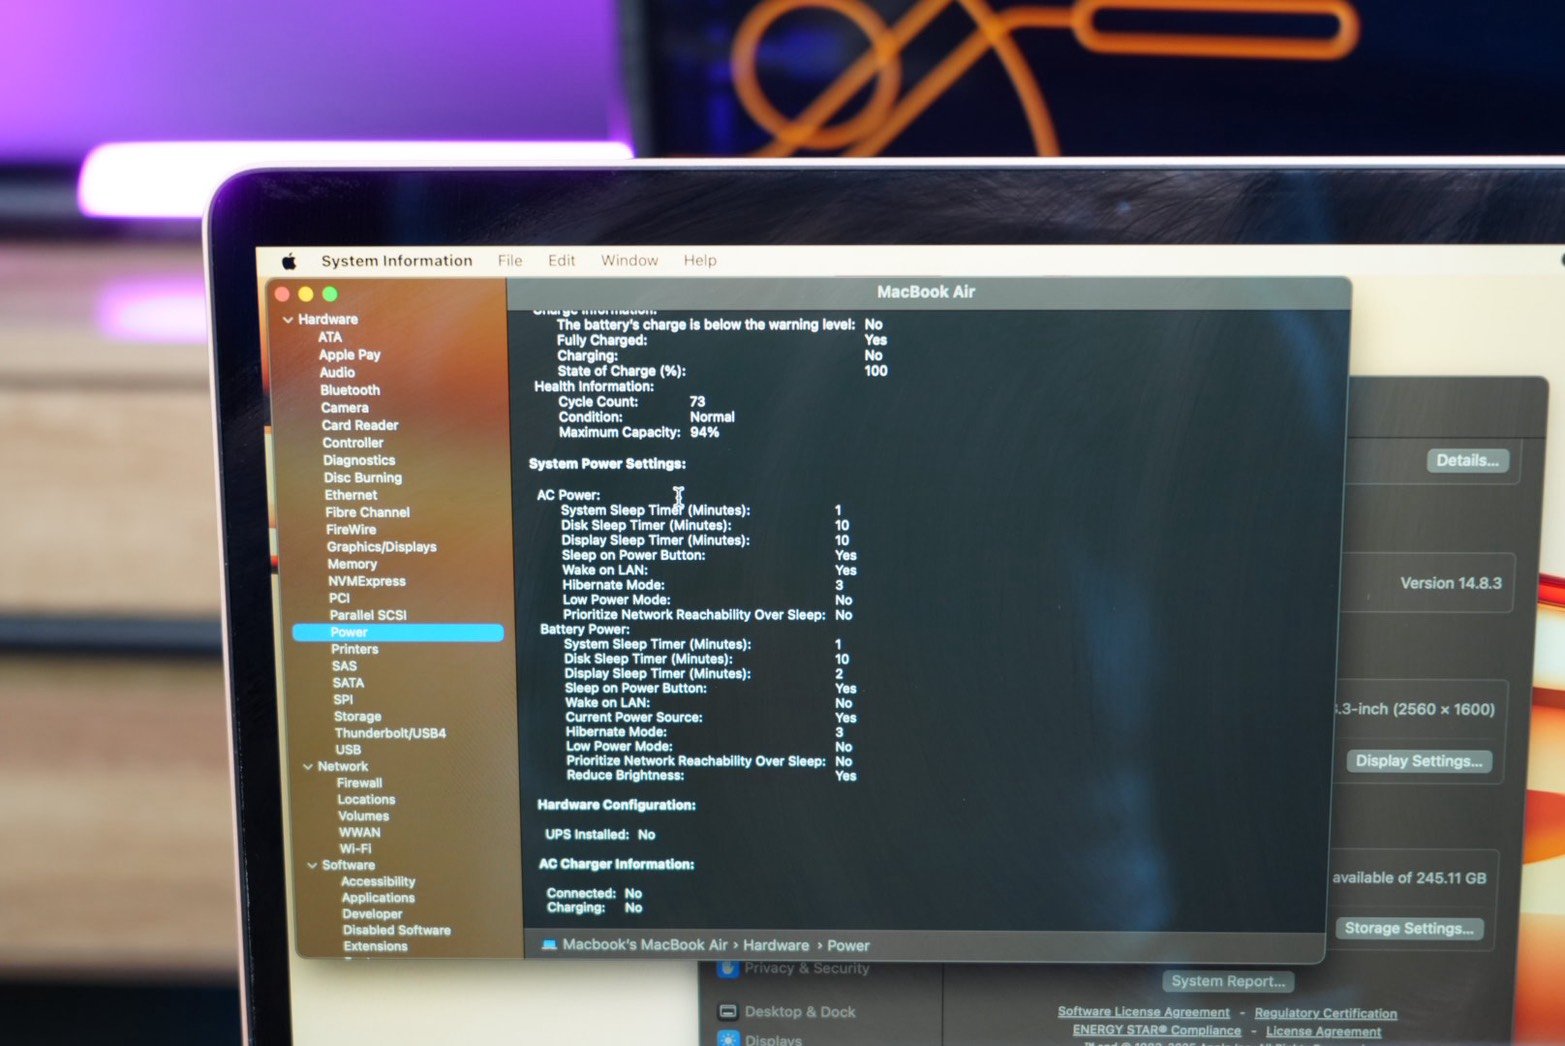Select Bluetooth in the Hardware list
This screenshot has height=1046, width=1565.
350,390
